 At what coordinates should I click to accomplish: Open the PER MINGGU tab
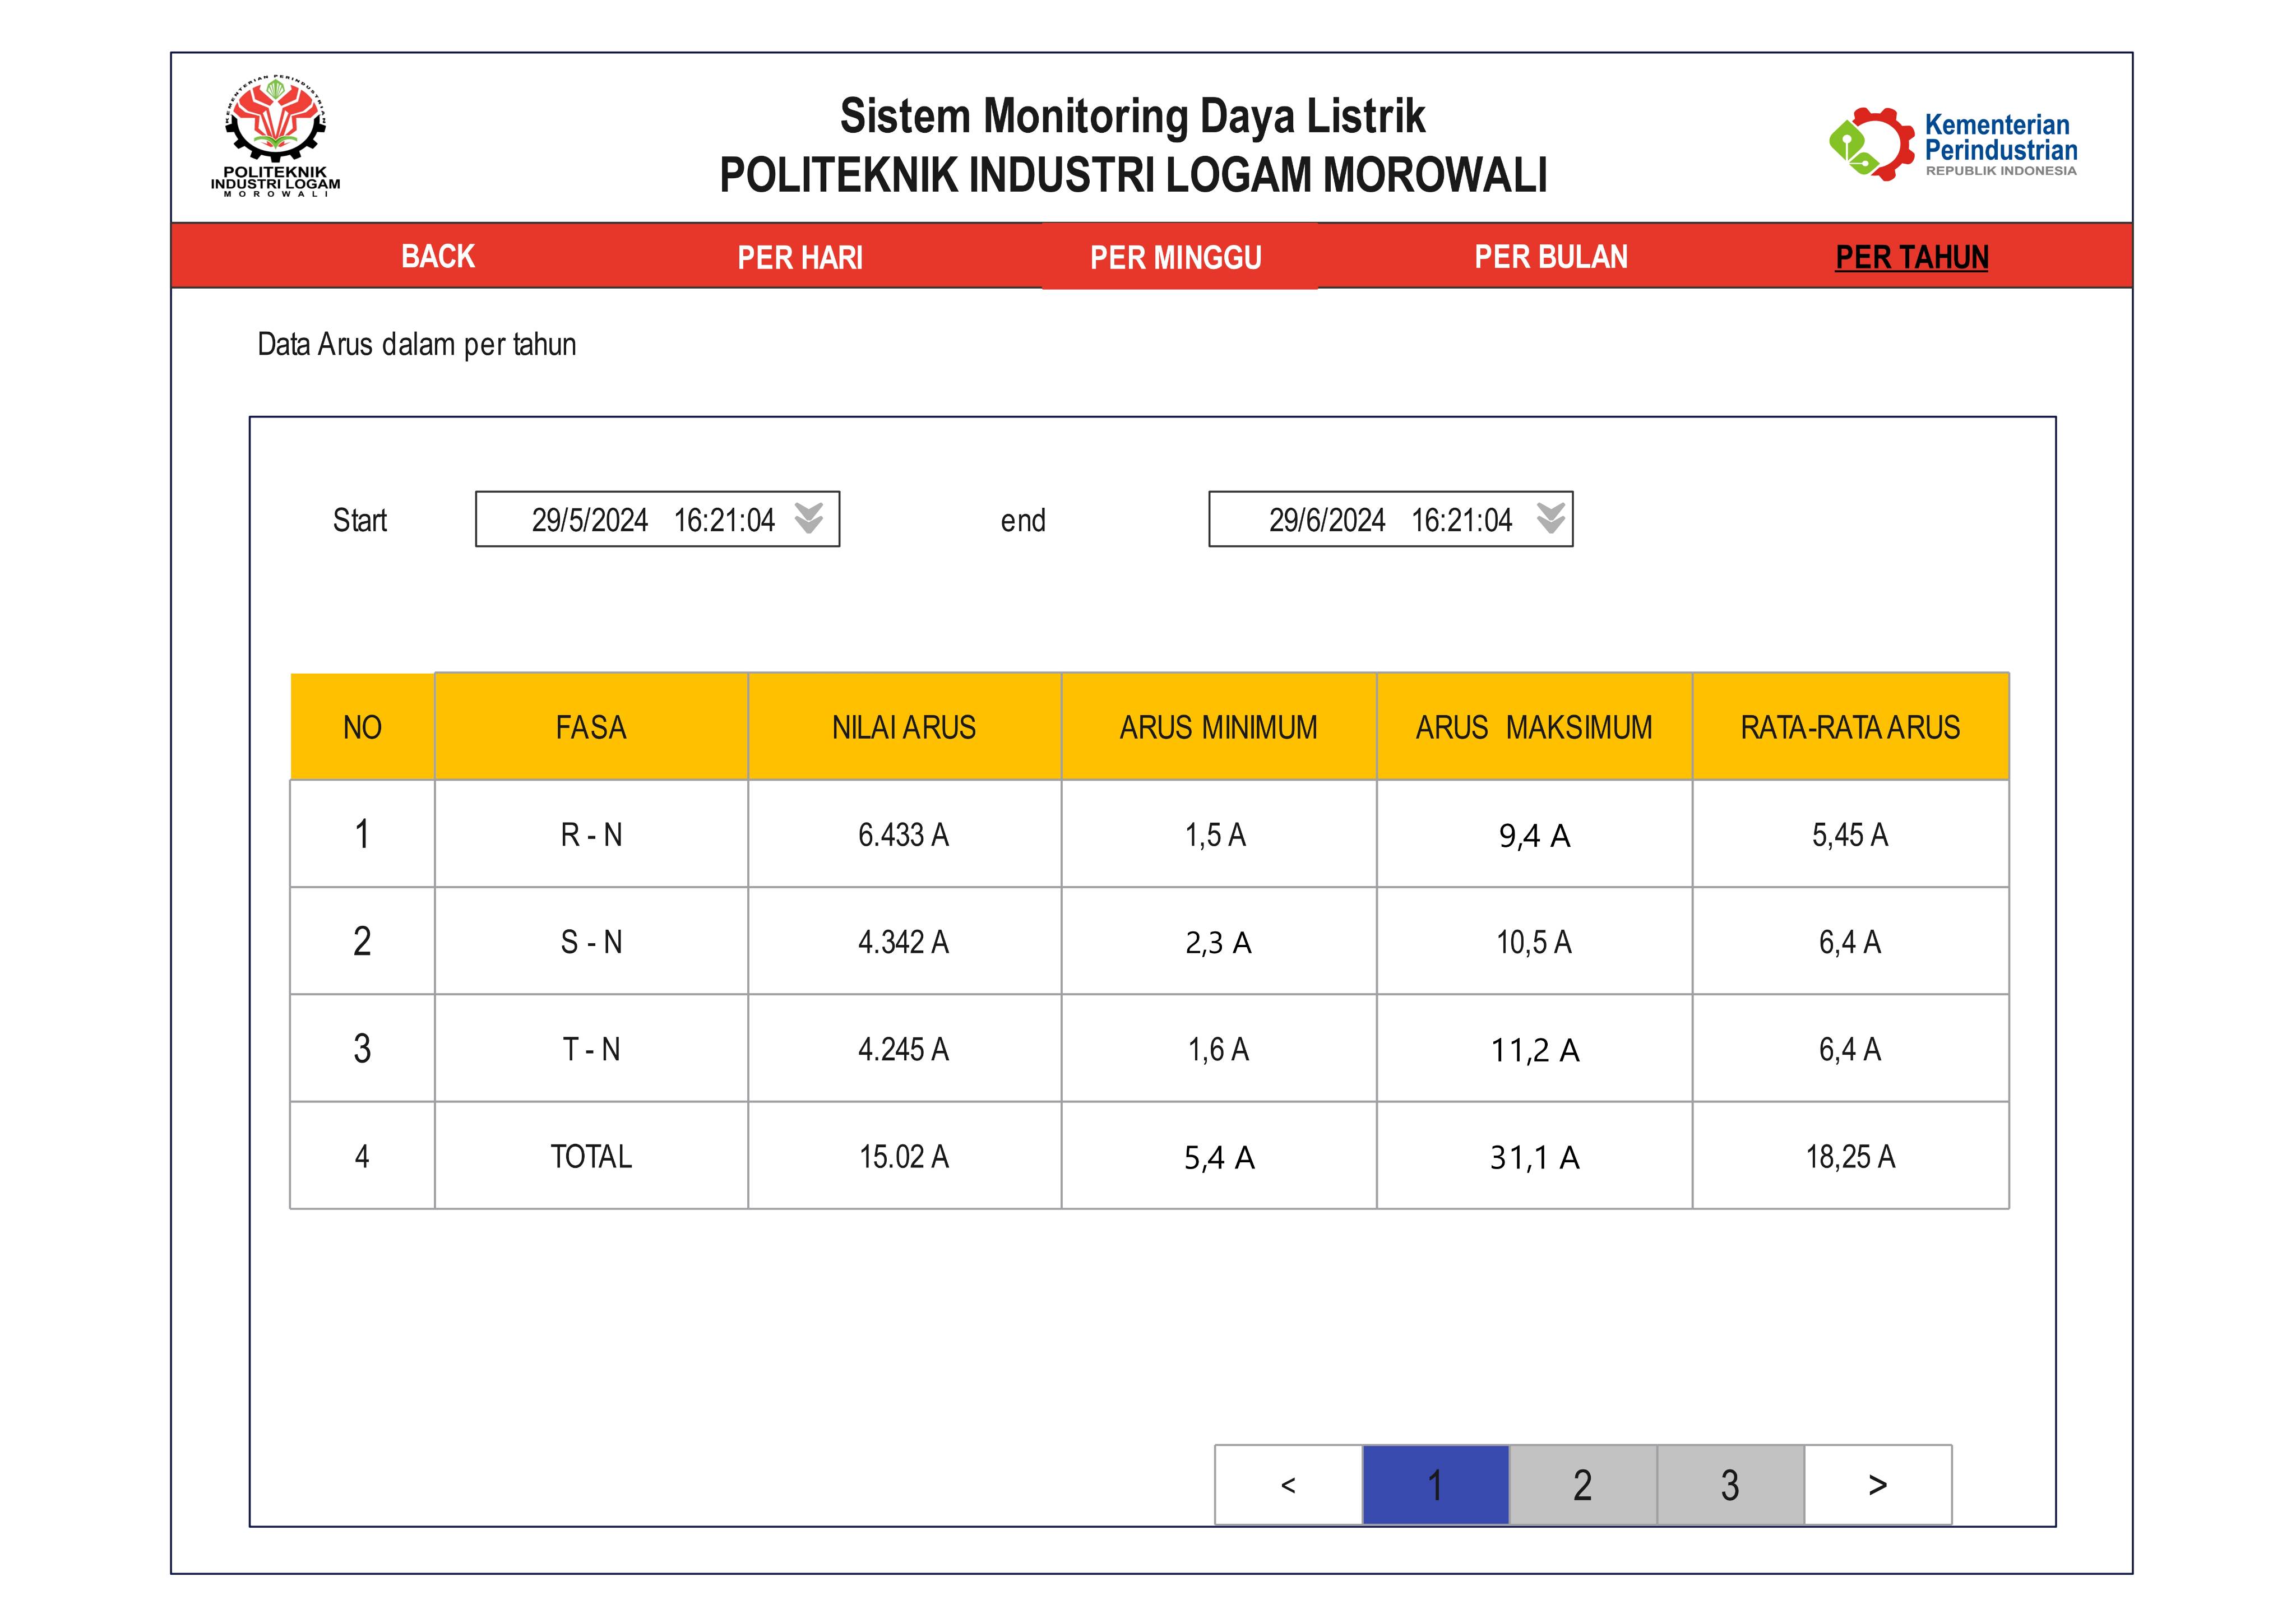pyautogui.click(x=1176, y=258)
